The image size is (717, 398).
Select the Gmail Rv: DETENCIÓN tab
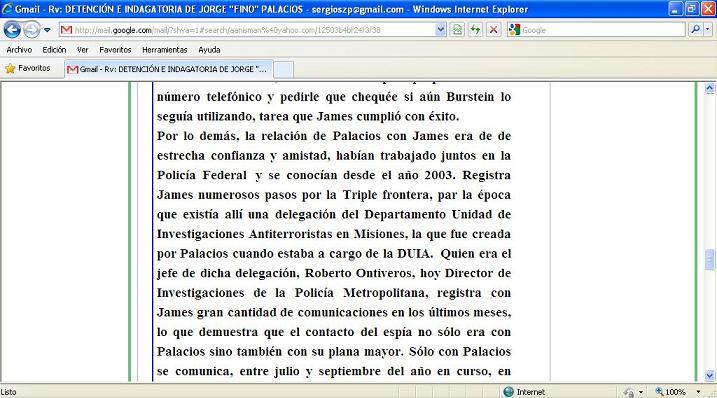click(x=169, y=69)
